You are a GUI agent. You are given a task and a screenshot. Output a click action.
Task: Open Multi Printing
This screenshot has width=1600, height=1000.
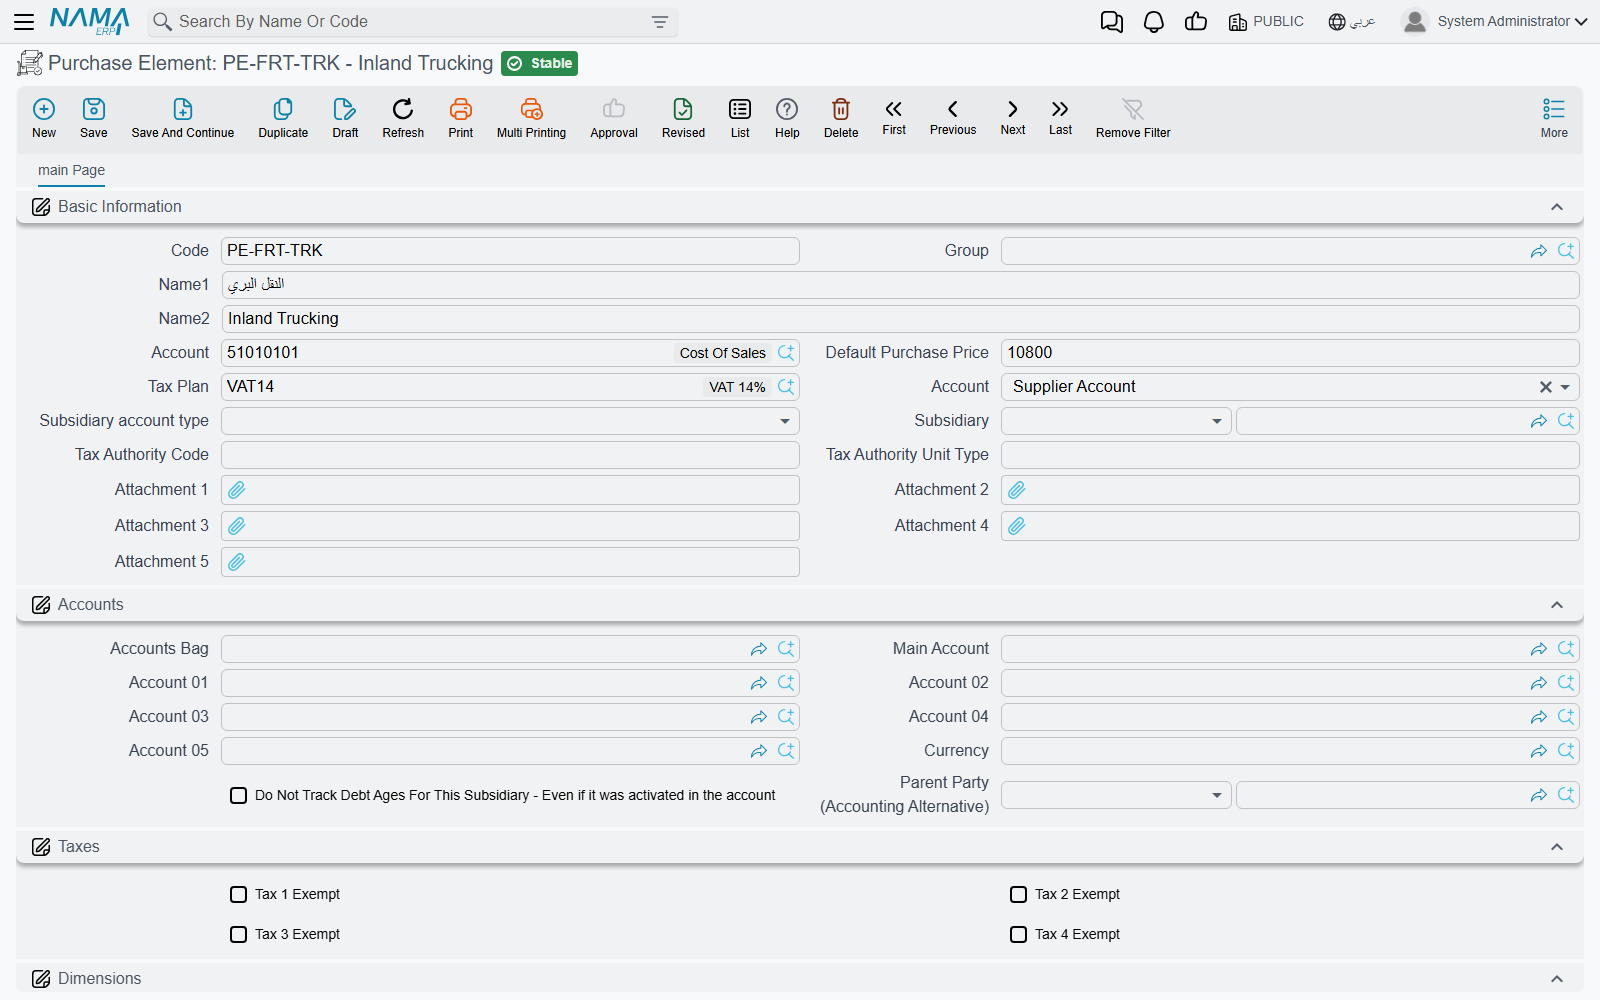pyautogui.click(x=531, y=118)
